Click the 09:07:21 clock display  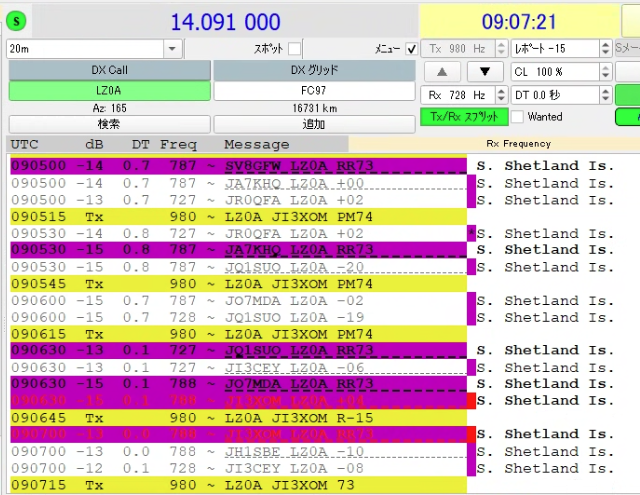(519, 22)
